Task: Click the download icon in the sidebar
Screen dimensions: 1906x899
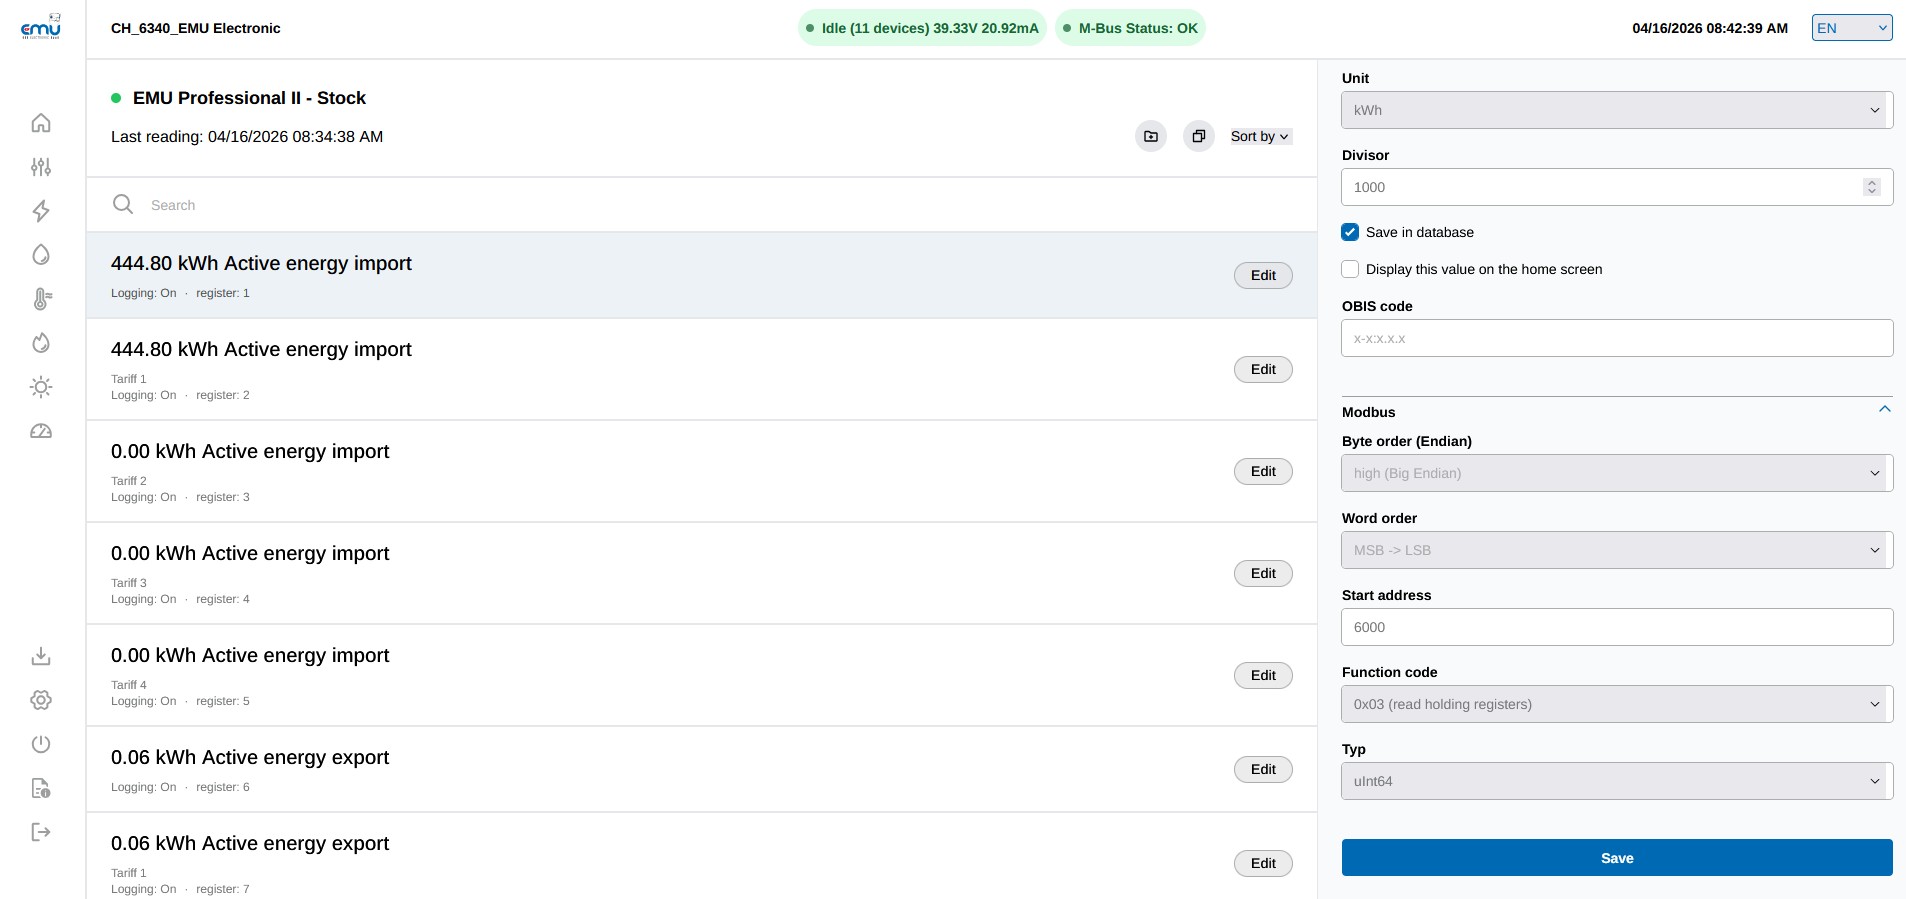Action: click(41, 656)
